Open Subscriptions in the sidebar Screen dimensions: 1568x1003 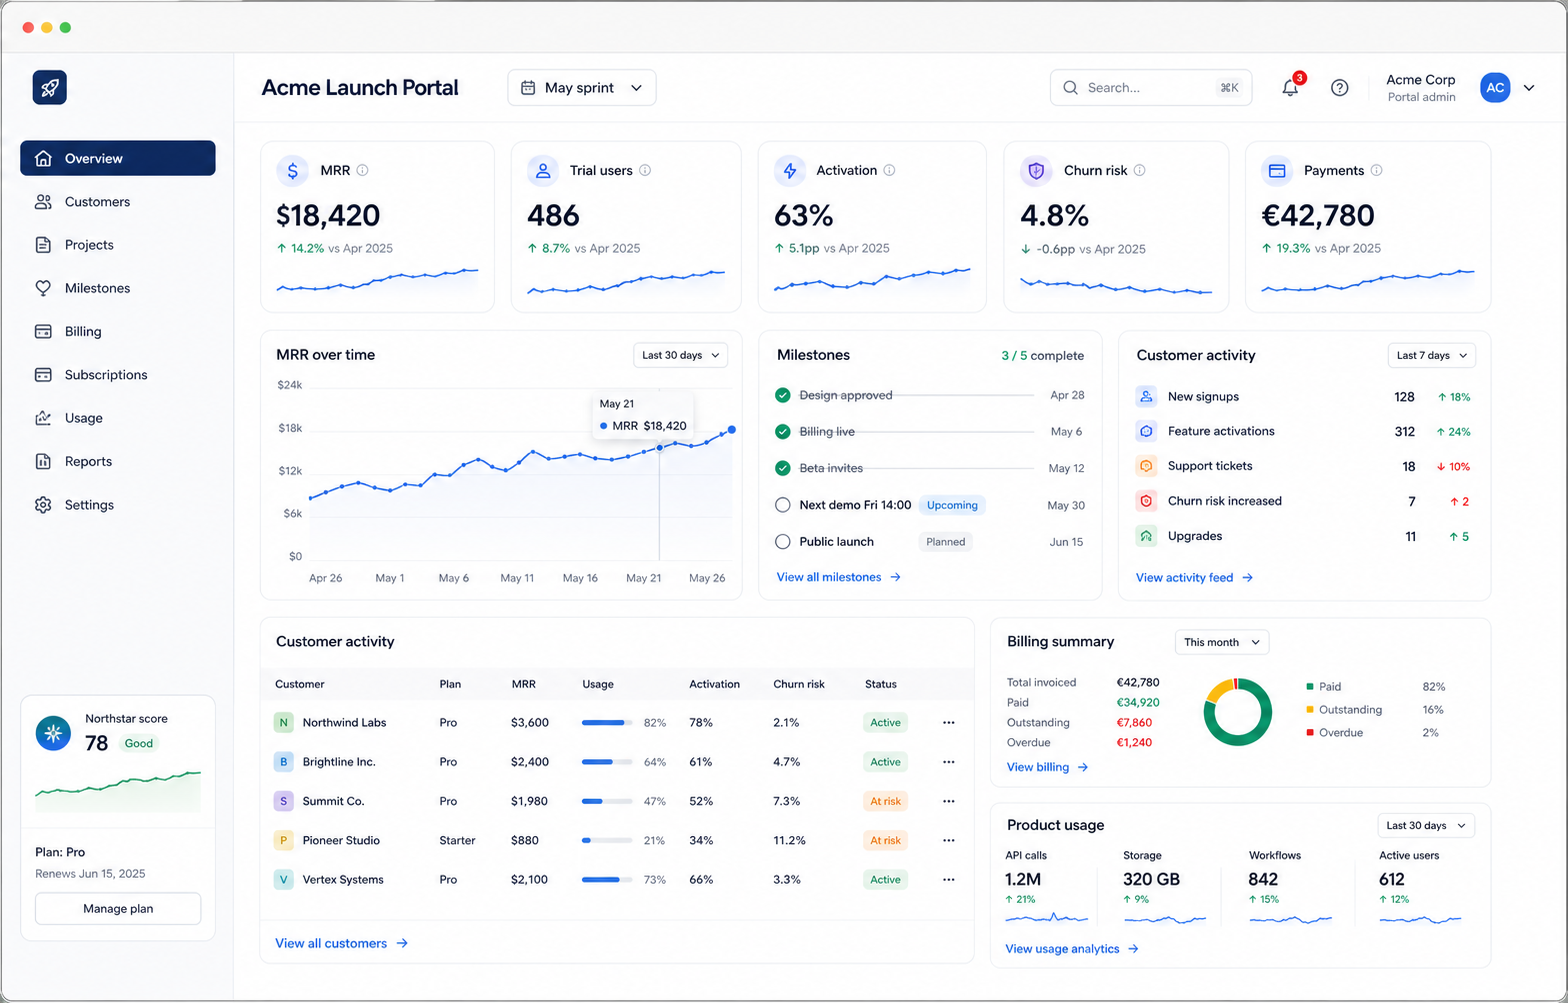(x=118, y=375)
